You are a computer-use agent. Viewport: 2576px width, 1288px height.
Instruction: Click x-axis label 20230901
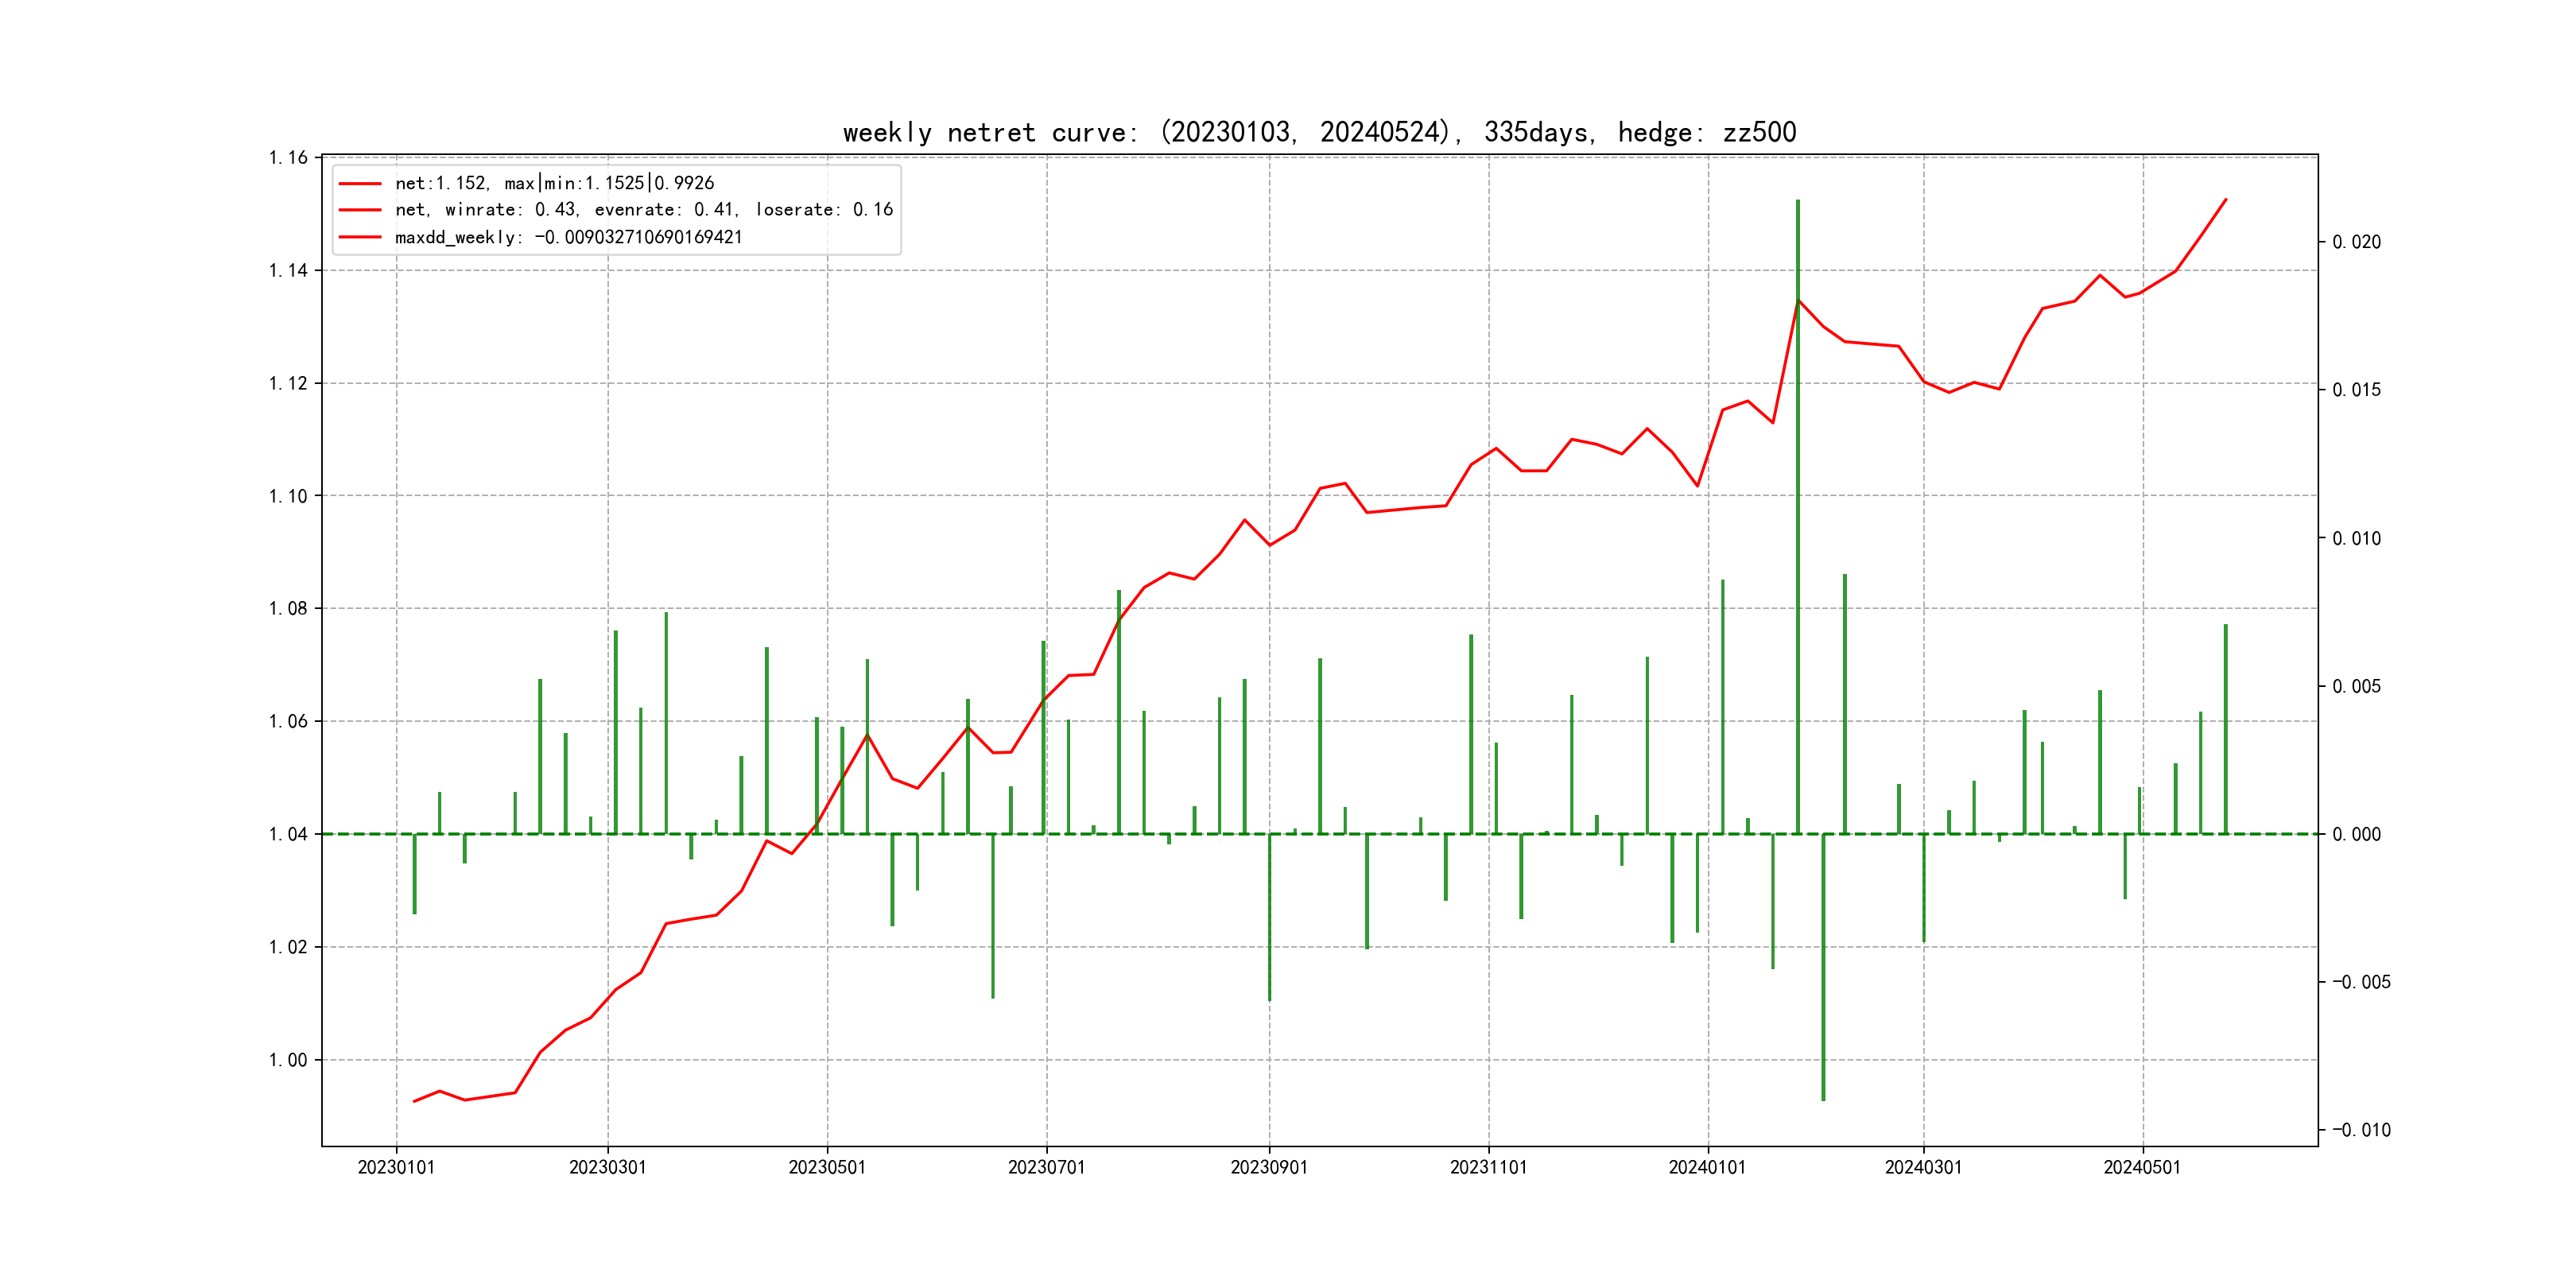[x=1268, y=1168]
